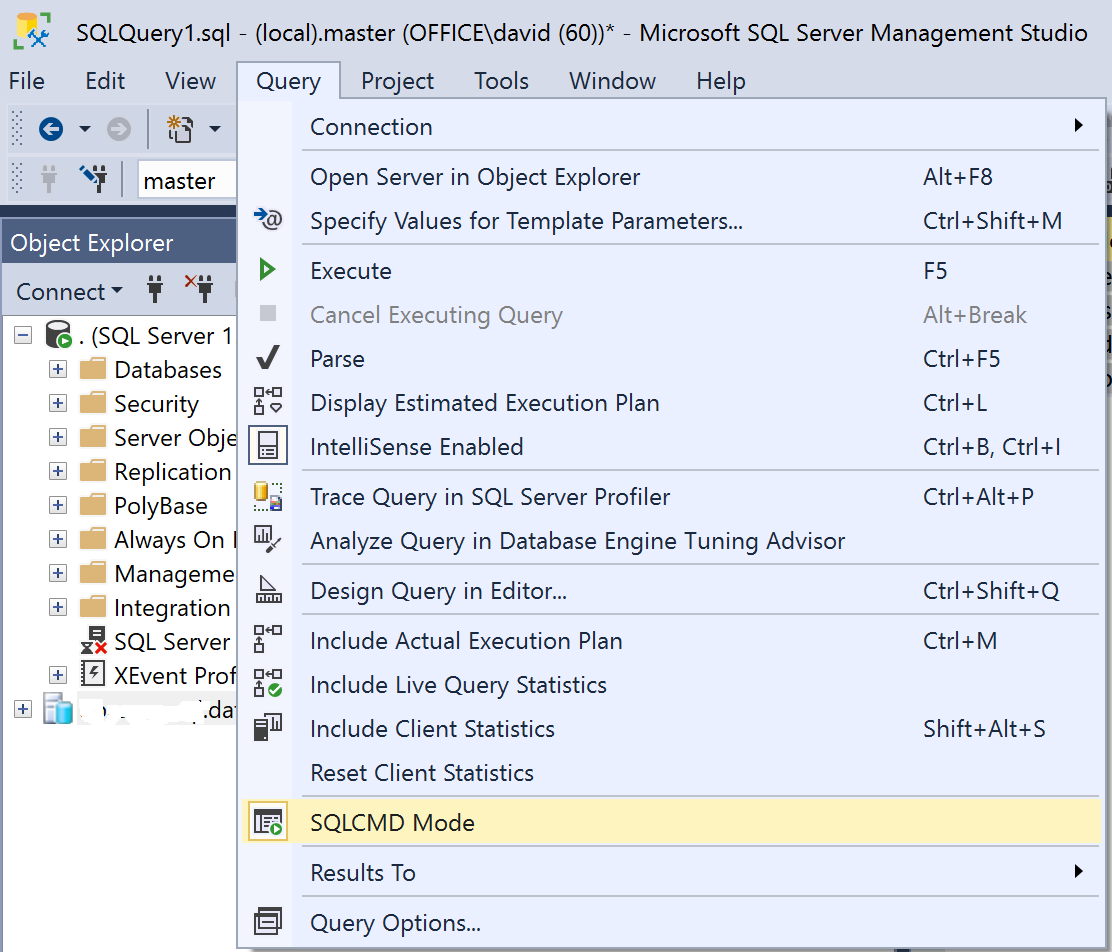Viewport: 1112px width, 952px height.
Task: Click the New Project toolbar icon
Action: point(179,129)
